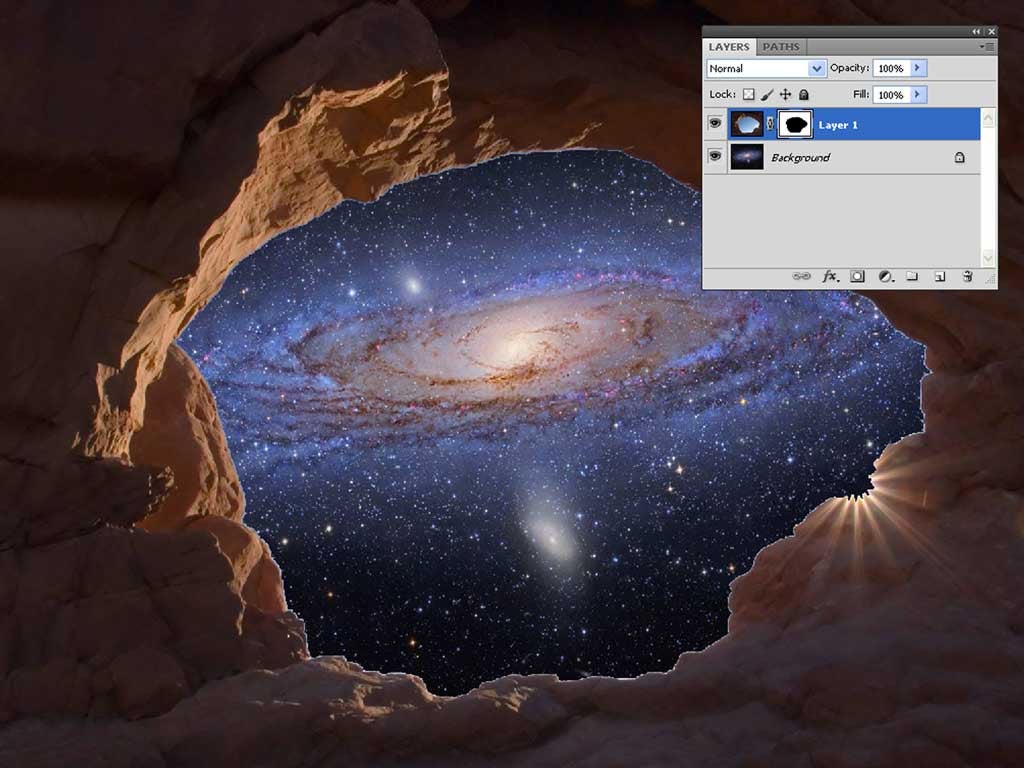Click the Delete Layer trash icon
1024x768 pixels.
click(x=968, y=276)
